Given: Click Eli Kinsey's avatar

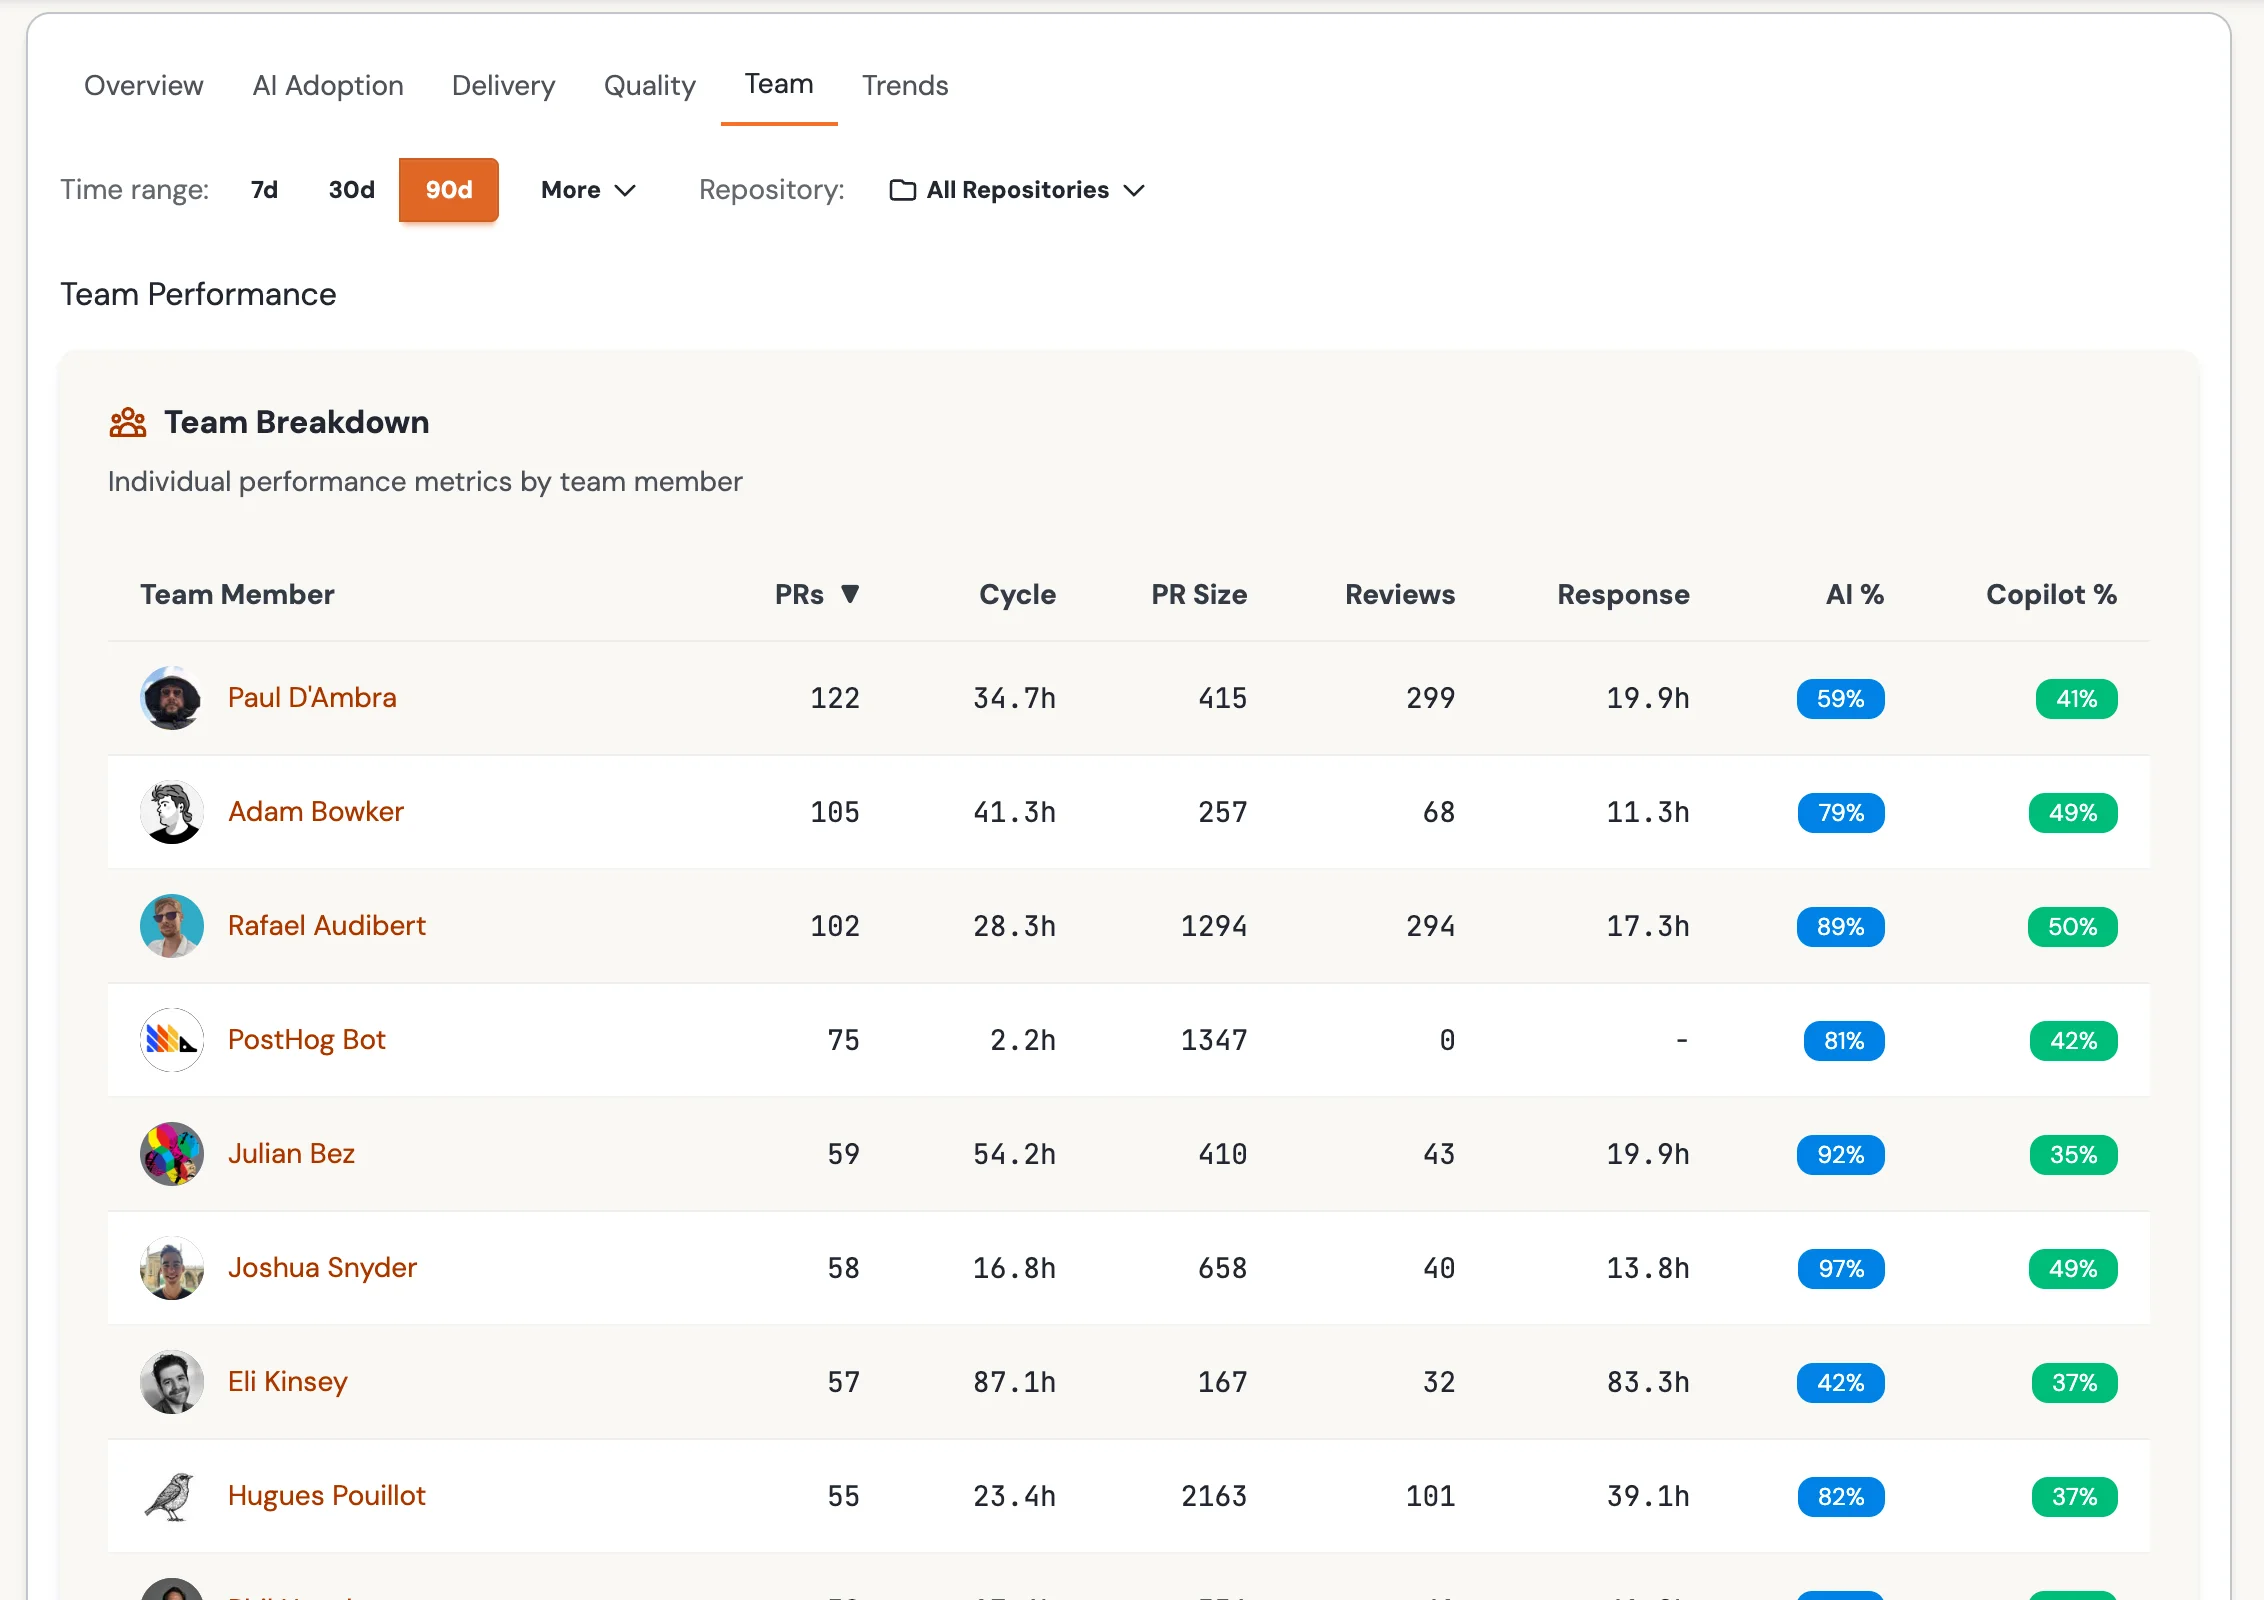Looking at the screenshot, I should pos(172,1382).
